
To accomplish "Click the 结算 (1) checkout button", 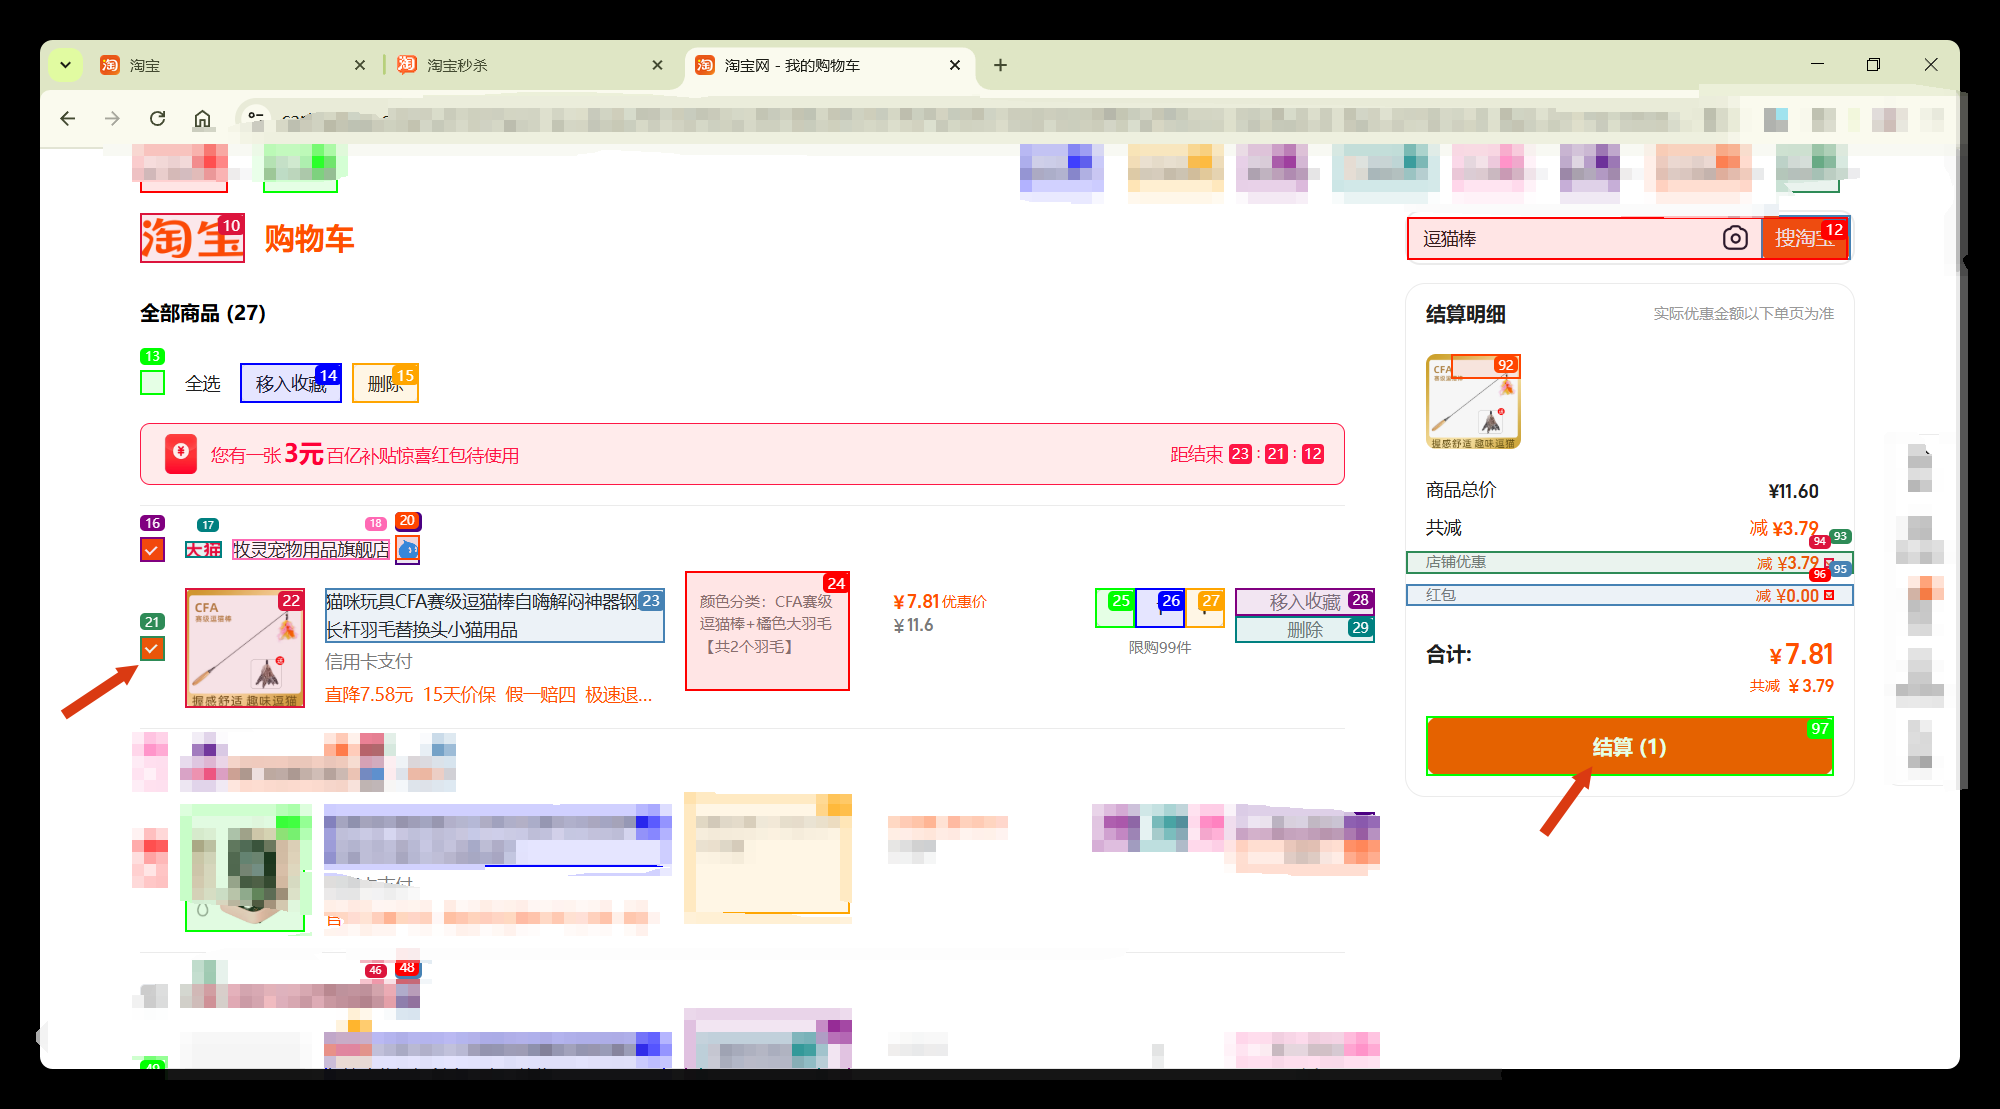I will pos(1629,746).
